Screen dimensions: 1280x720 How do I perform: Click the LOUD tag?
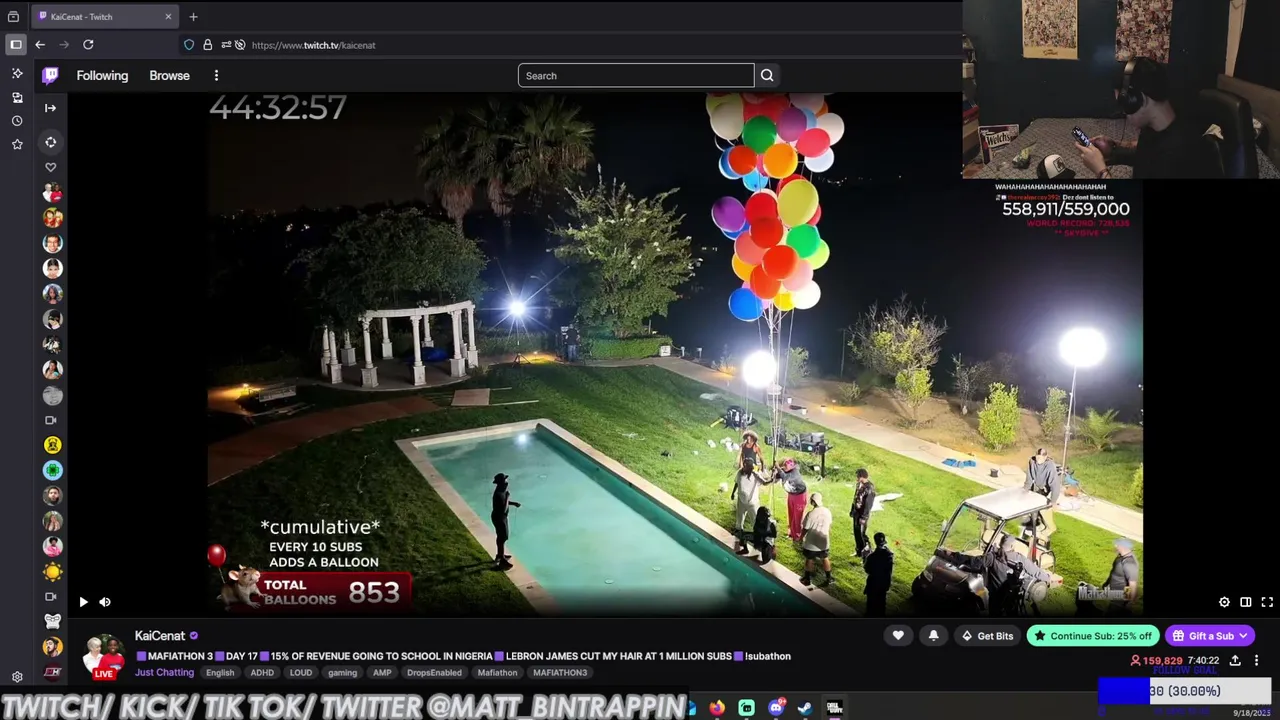pyautogui.click(x=301, y=673)
